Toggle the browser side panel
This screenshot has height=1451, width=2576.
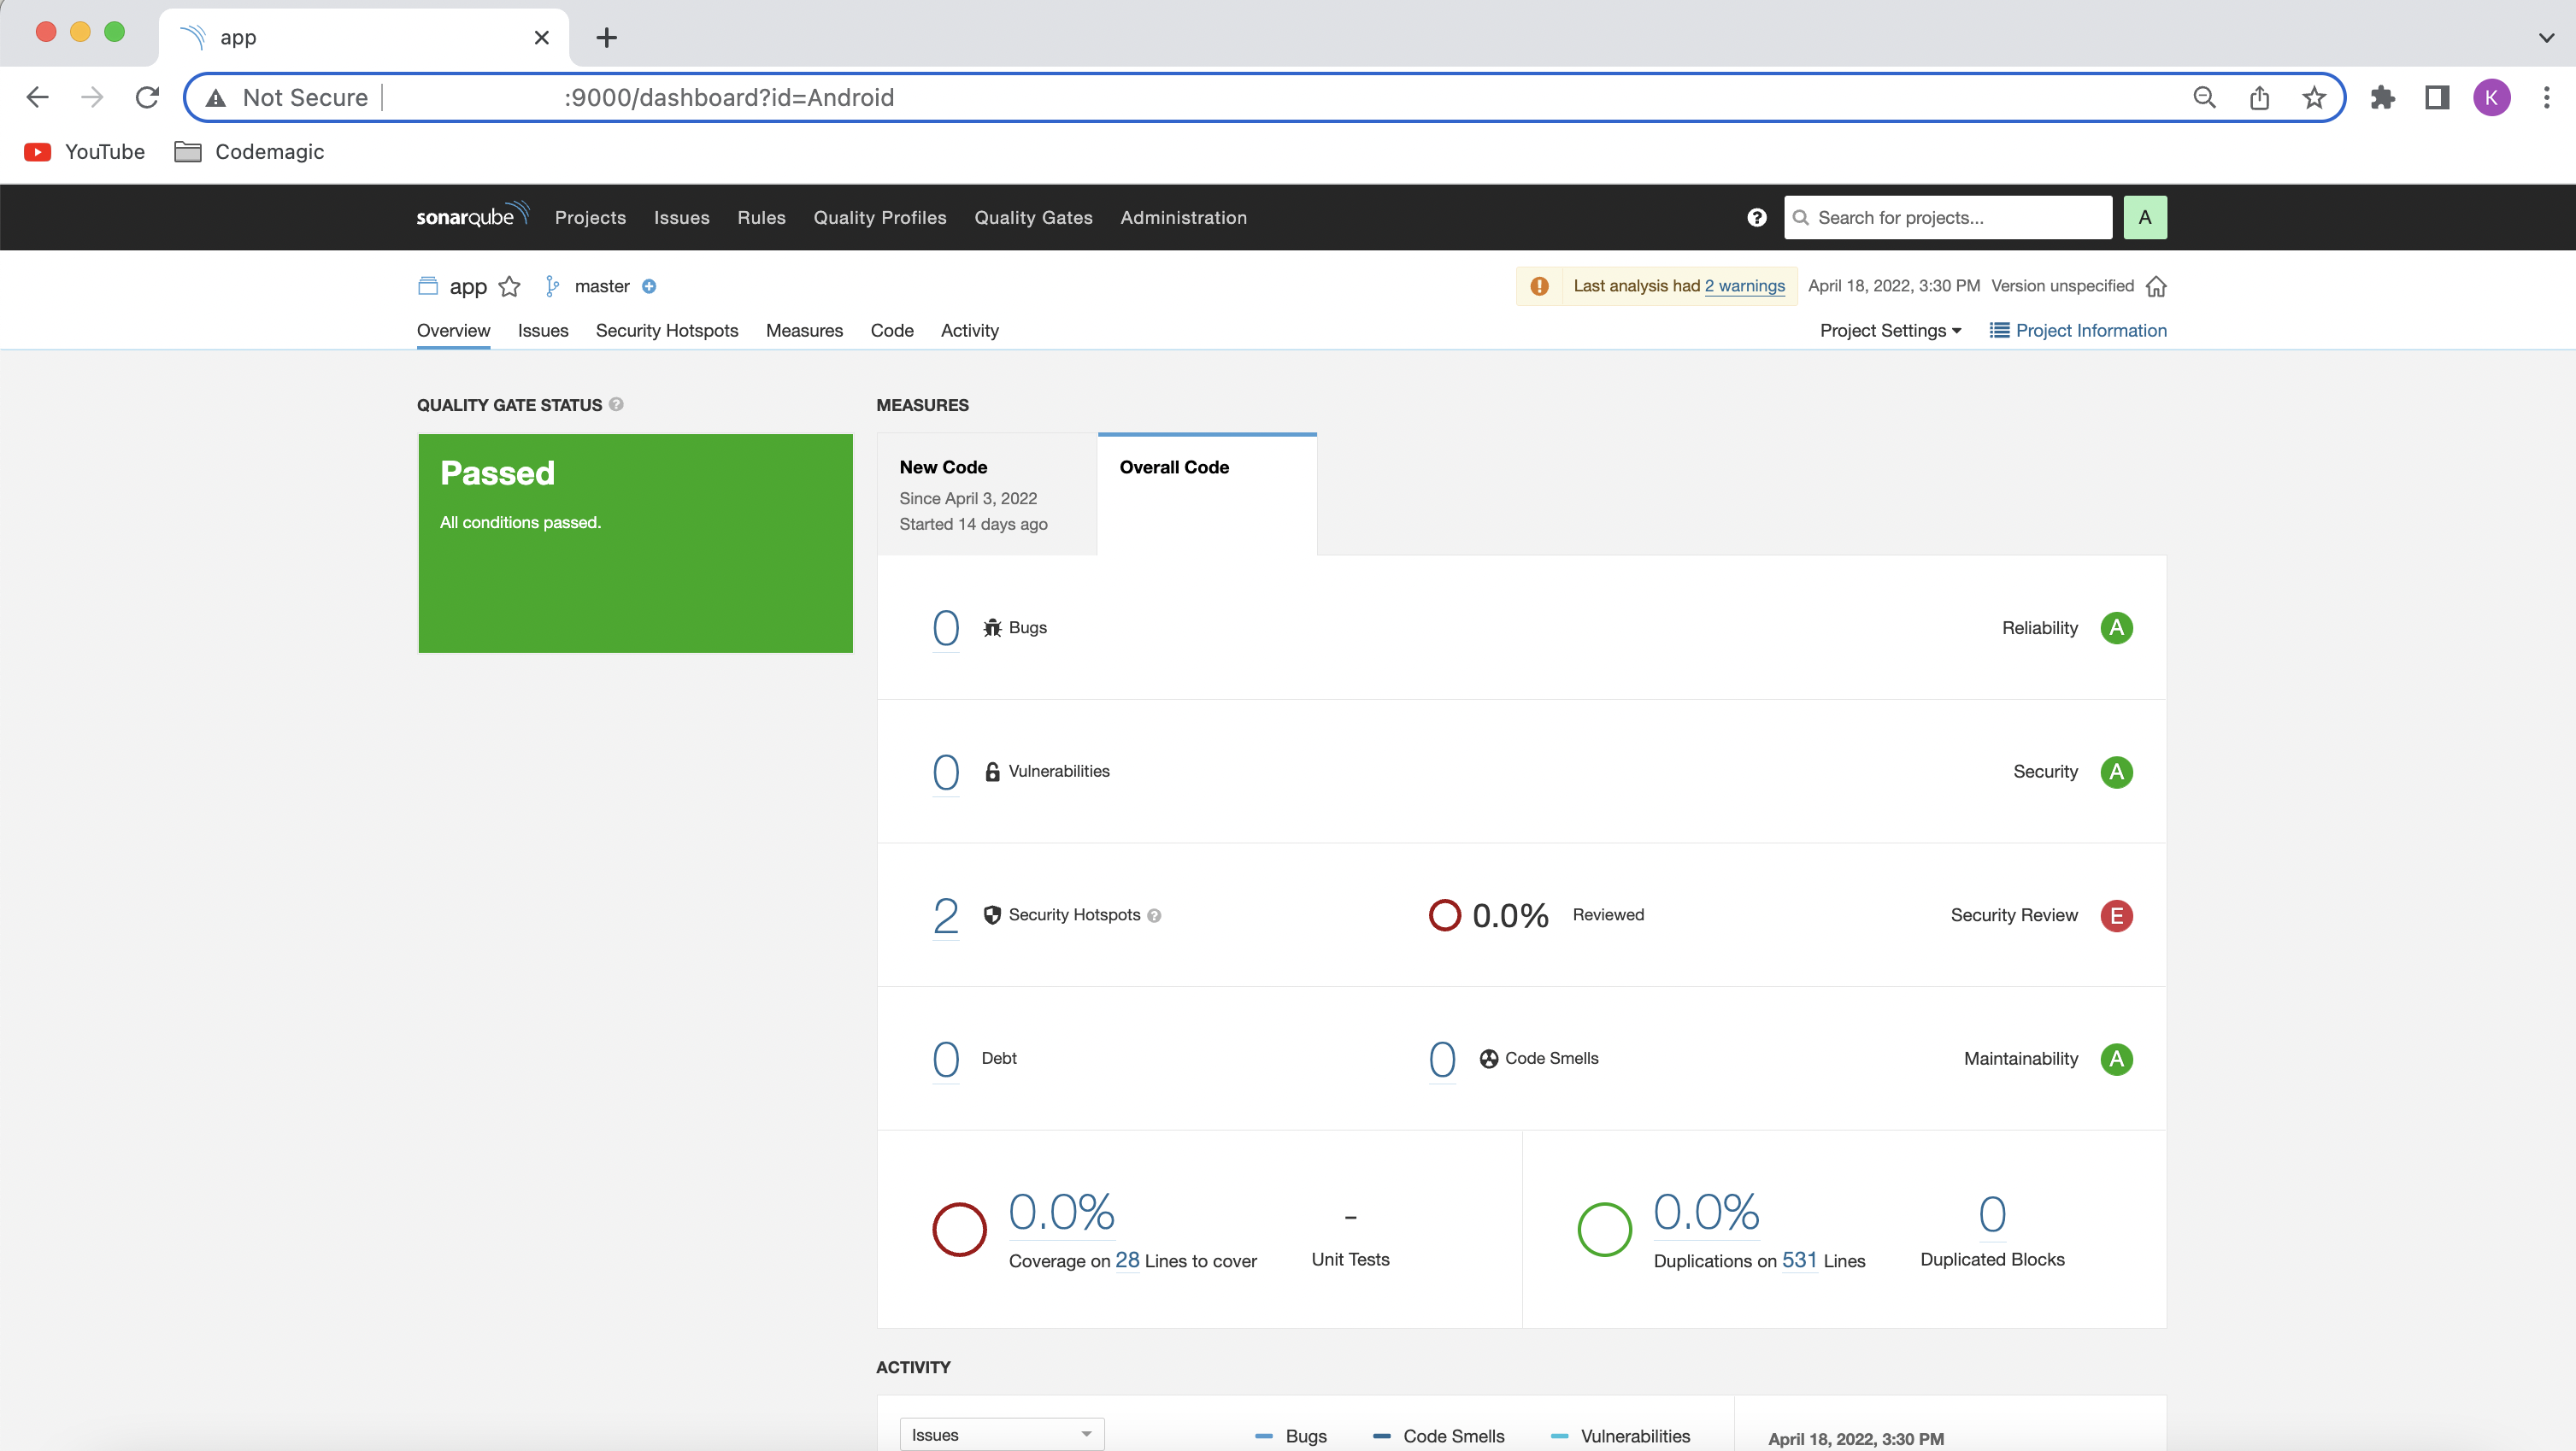click(2436, 97)
